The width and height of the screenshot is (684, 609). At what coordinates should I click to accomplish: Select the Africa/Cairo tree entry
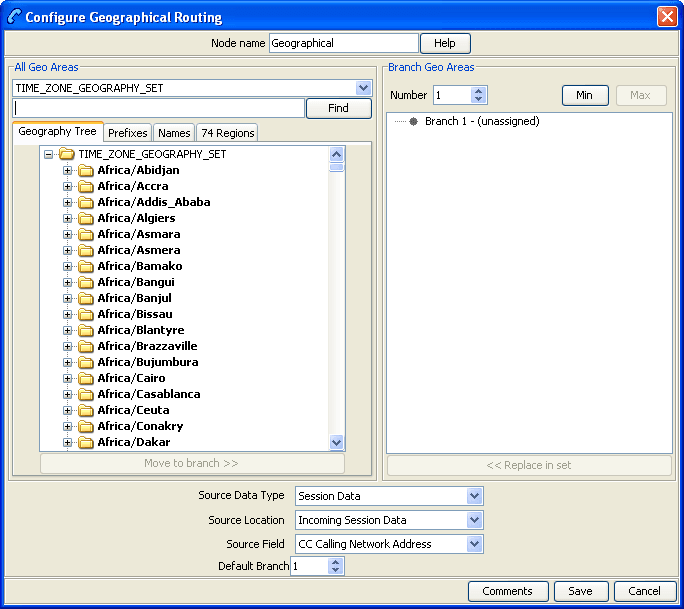131,378
